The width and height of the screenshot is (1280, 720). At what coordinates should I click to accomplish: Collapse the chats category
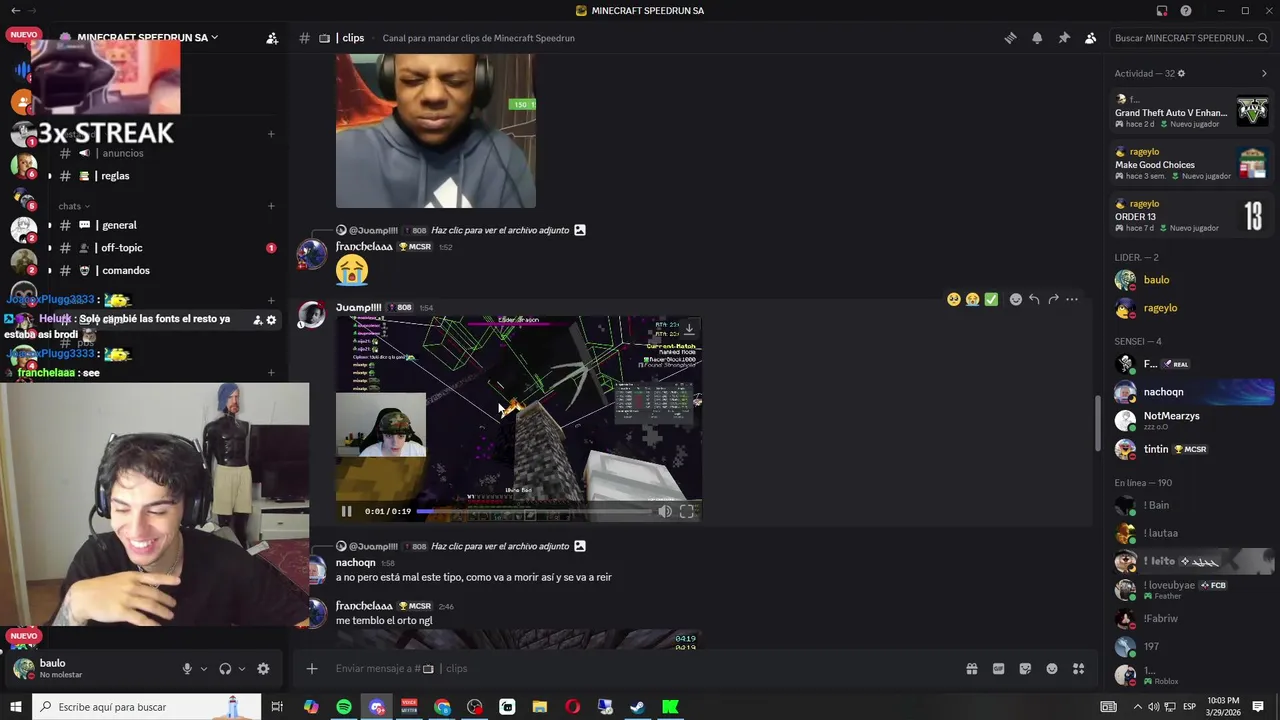(x=74, y=206)
